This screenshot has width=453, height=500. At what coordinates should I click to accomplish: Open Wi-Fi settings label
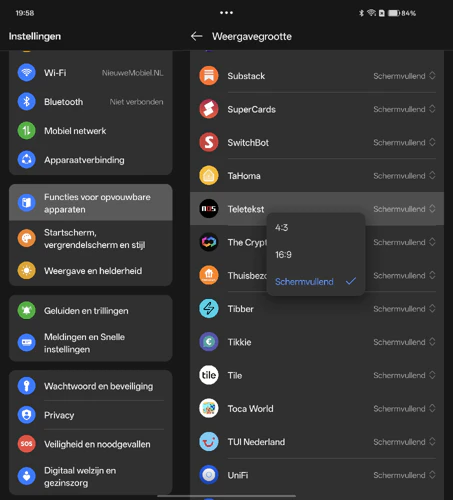55,73
